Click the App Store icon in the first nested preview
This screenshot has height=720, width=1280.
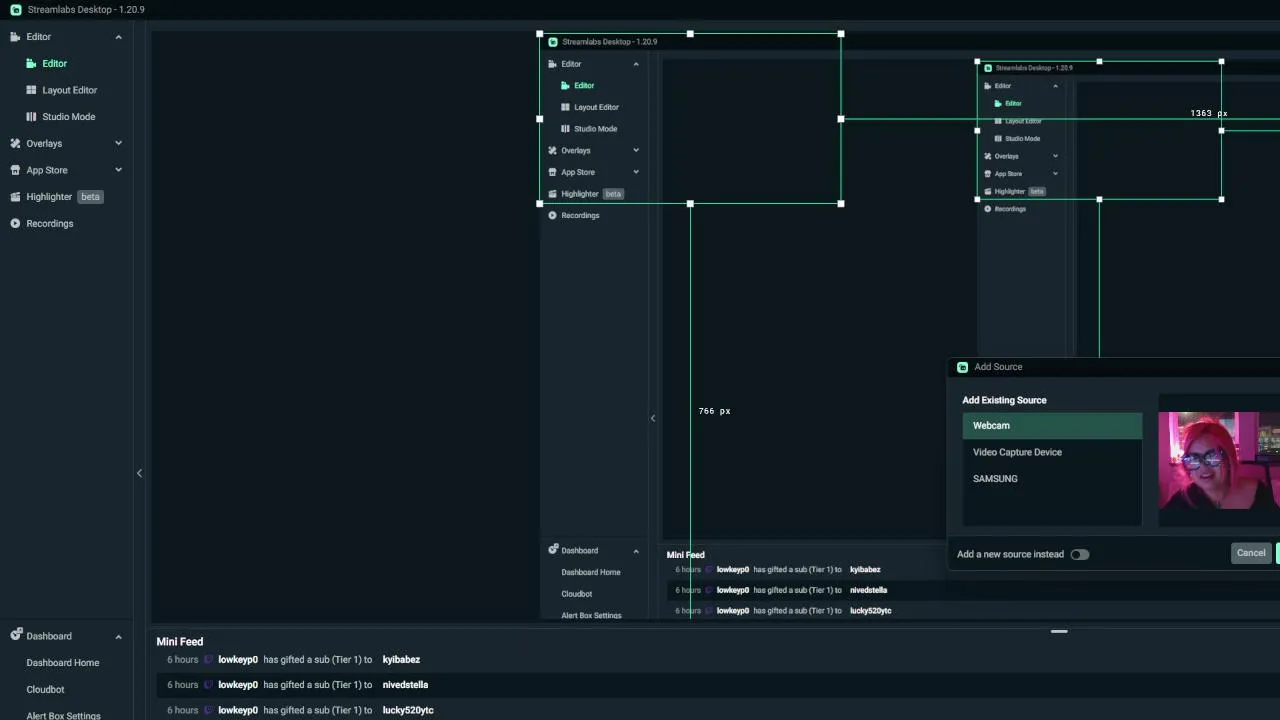point(552,172)
